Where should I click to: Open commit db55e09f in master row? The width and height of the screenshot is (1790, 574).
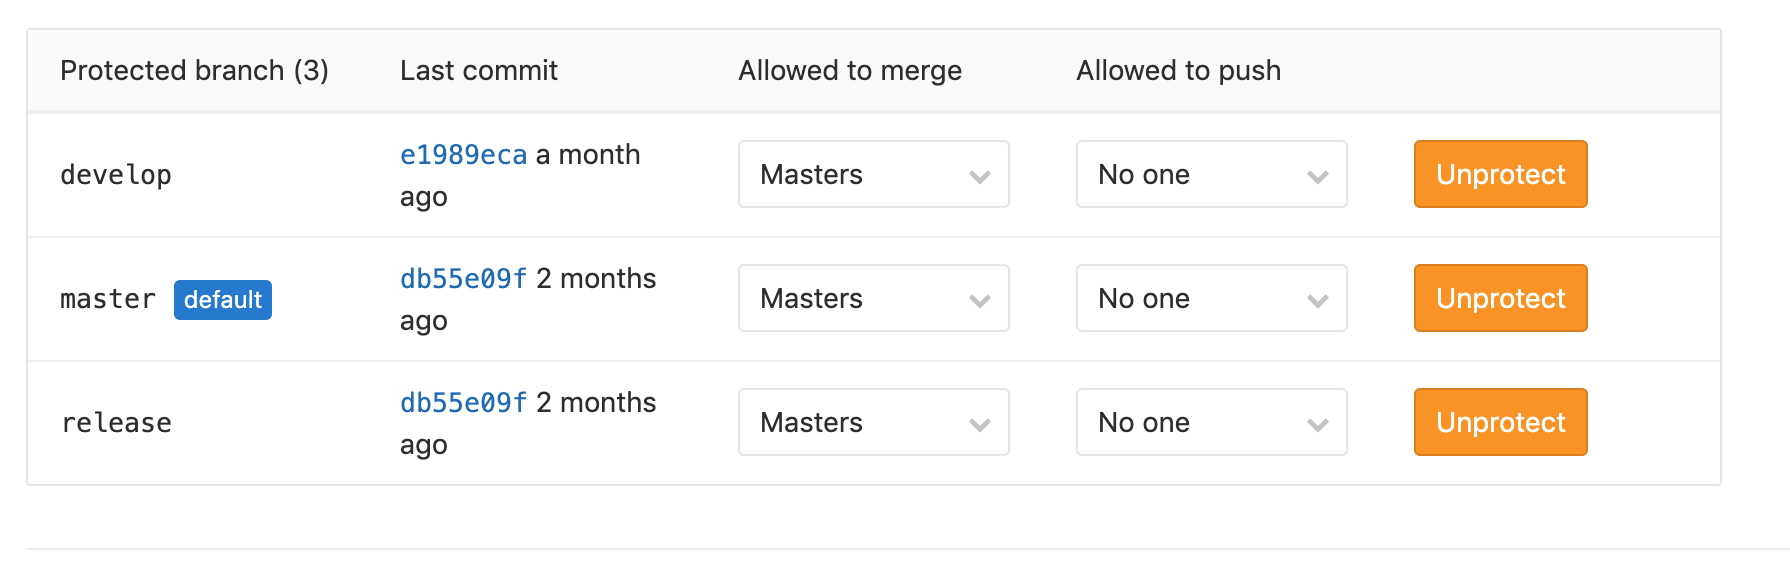(463, 279)
